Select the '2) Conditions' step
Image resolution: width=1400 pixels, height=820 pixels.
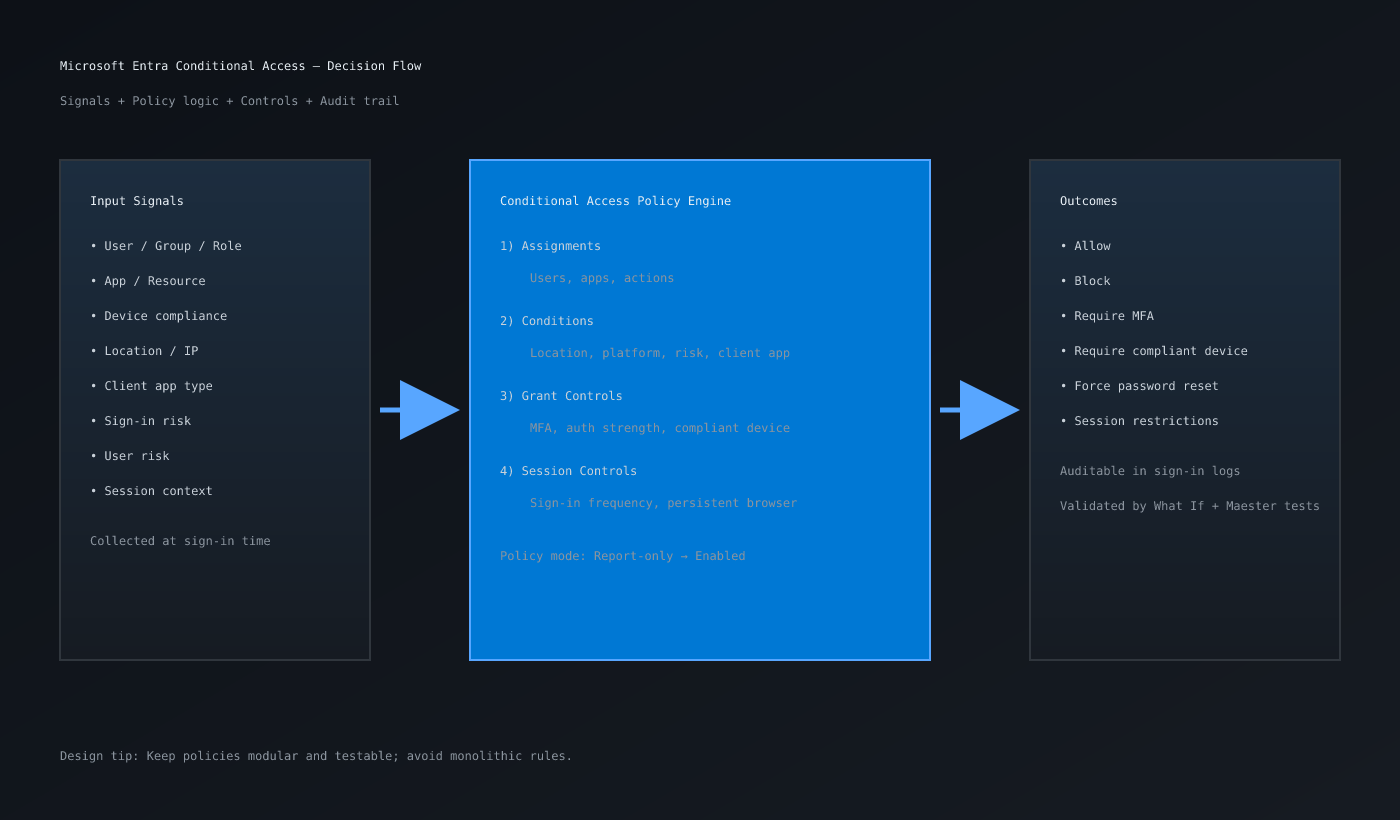[547, 321]
